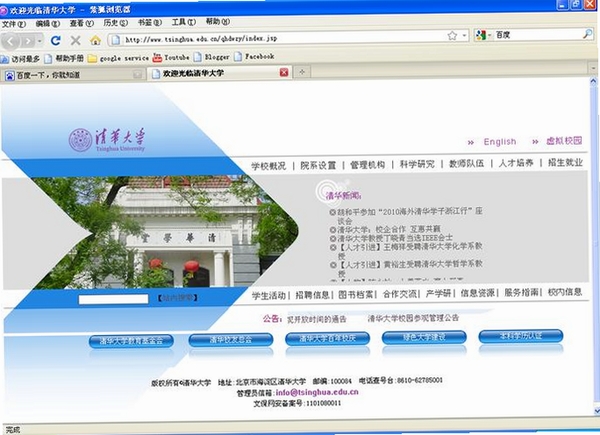Open the 查看 menu

pyautogui.click(x=82, y=23)
